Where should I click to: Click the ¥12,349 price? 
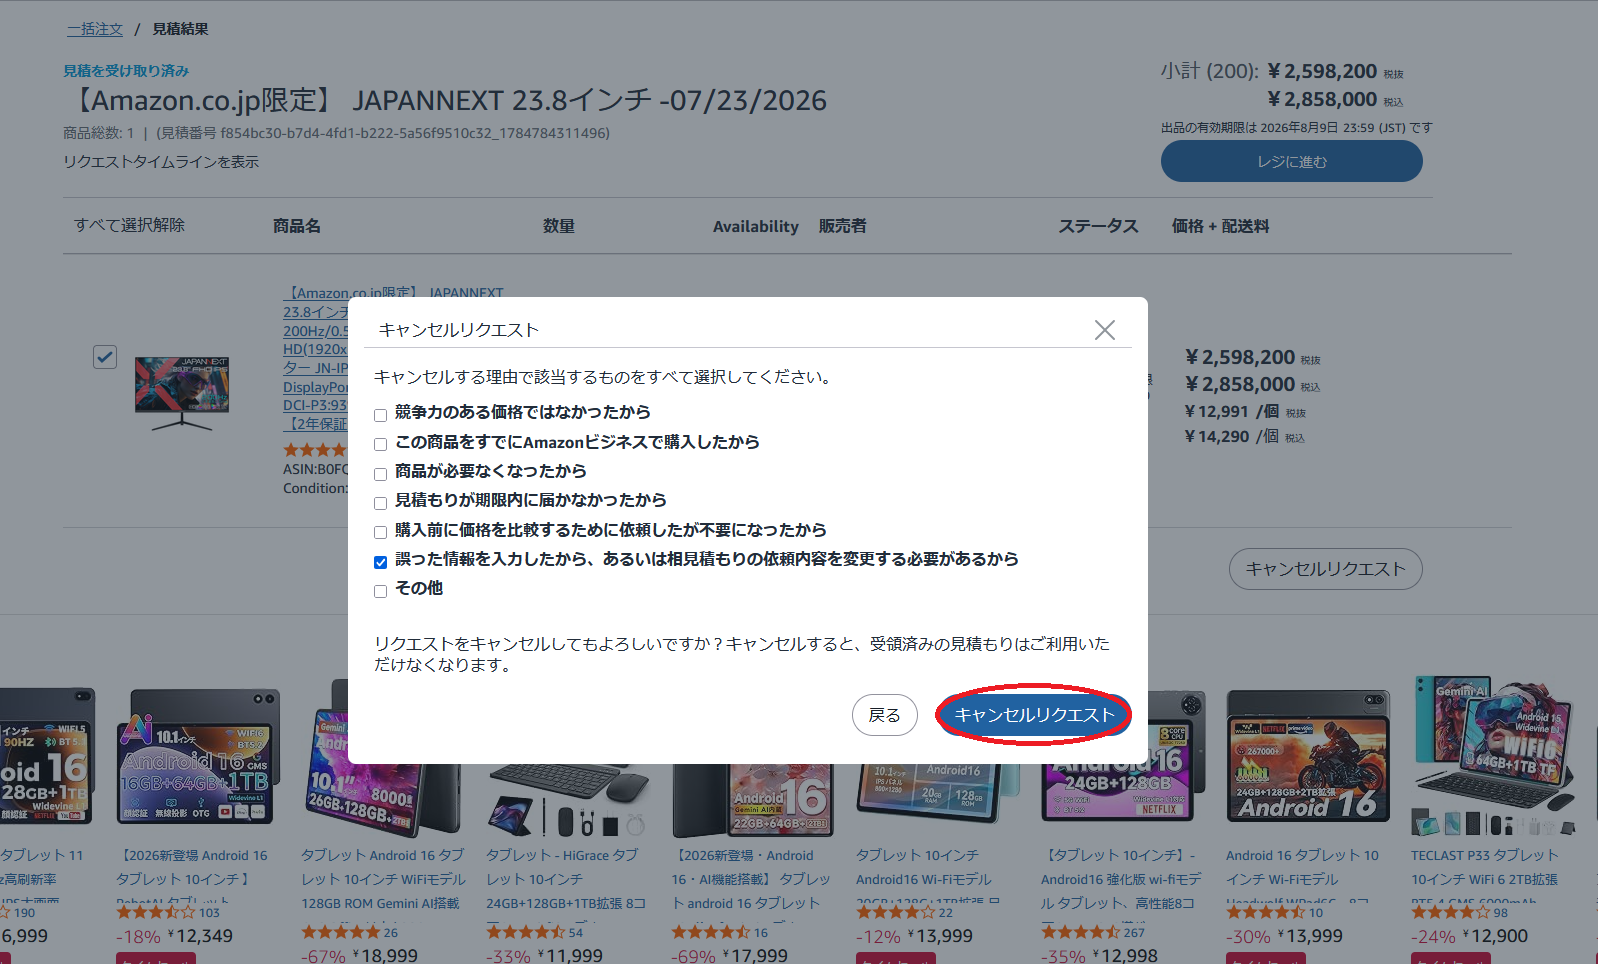click(199, 936)
